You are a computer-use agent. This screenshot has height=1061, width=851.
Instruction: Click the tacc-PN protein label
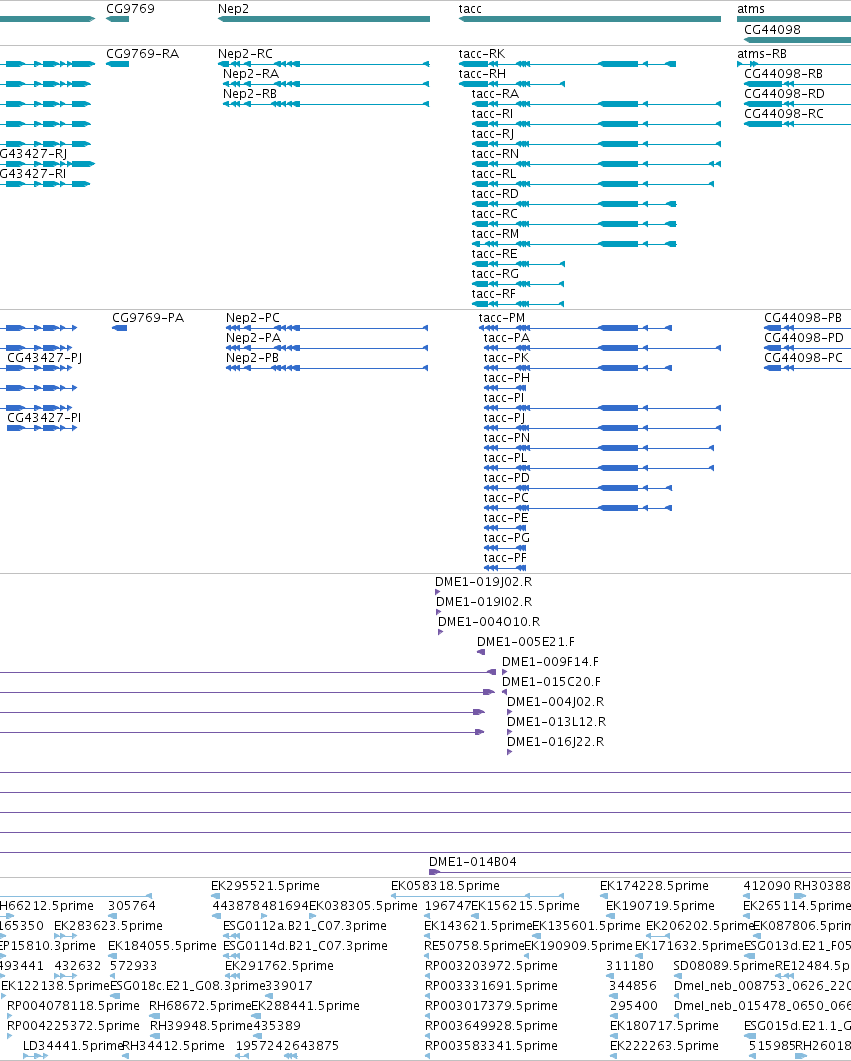point(507,438)
